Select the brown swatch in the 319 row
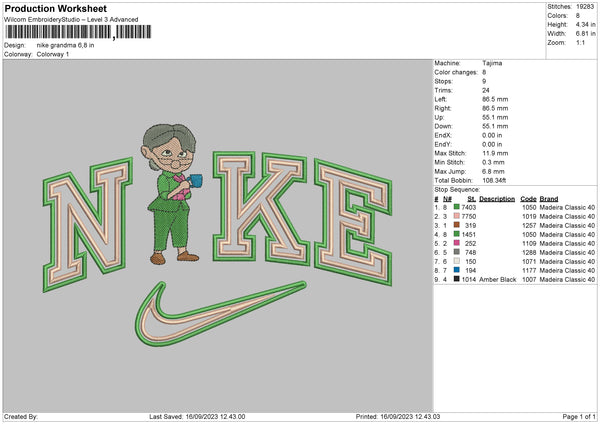Screen dimensions: 600x424 (457, 225)
